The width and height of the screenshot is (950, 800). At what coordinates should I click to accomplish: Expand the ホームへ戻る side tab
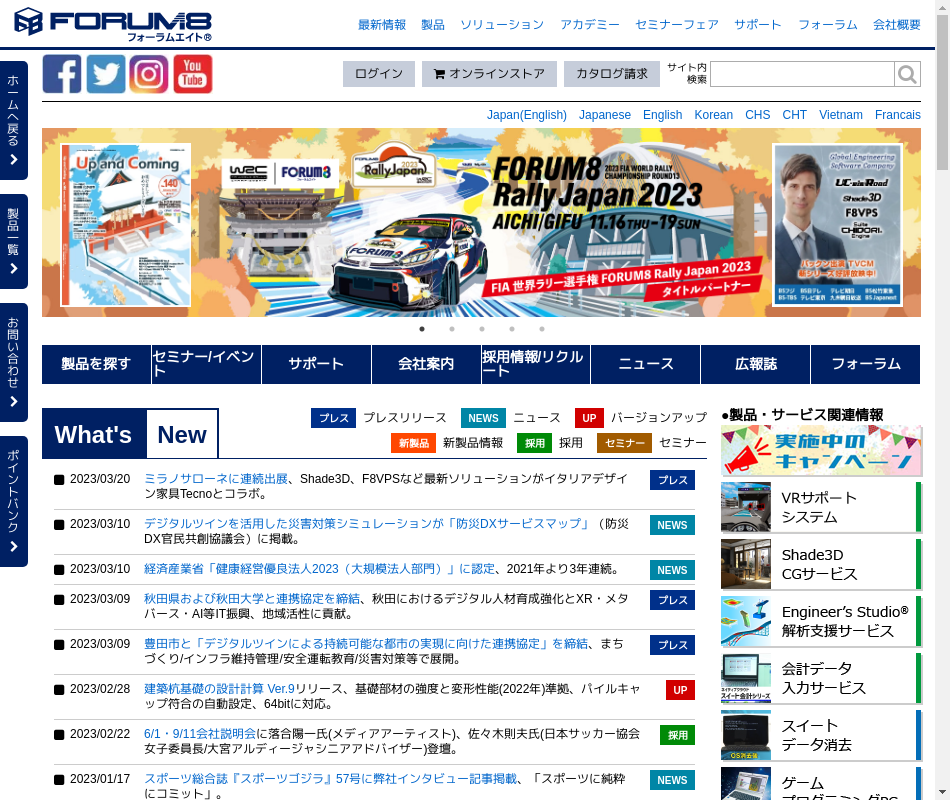(x=14, y=120)
